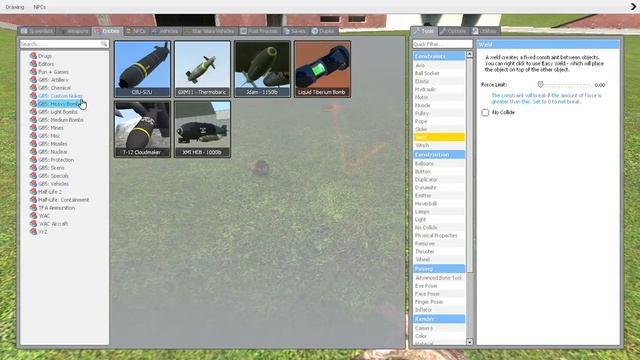This screenshot has width=640, height=360.
Task: Spawn the Jdam - 1150lb bomb
Action: pyautogui.click(x=262, y=69)
